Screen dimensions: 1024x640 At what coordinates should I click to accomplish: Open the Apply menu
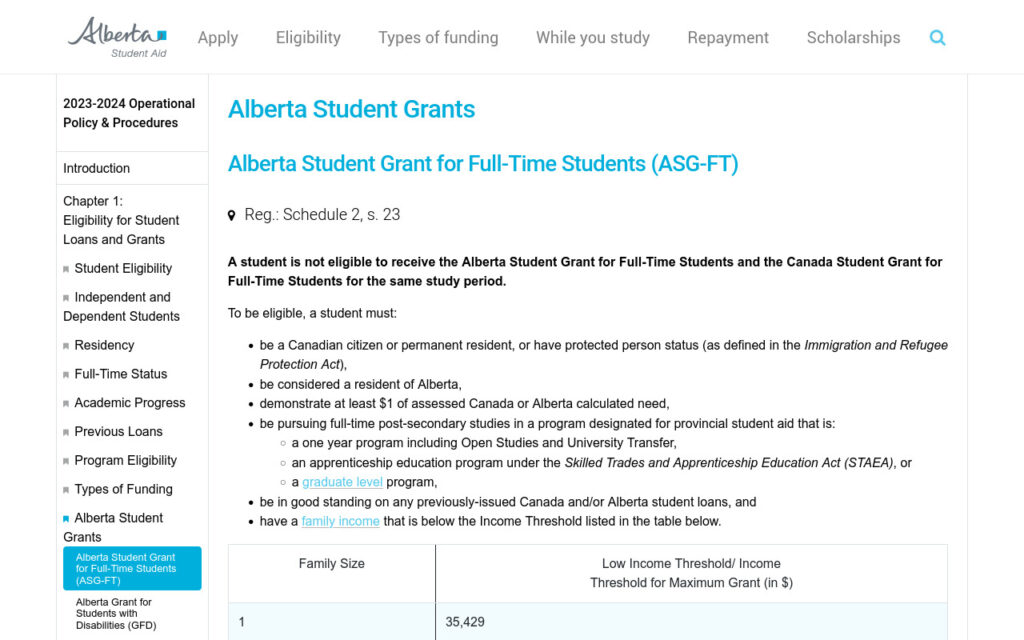coord(218,38)
